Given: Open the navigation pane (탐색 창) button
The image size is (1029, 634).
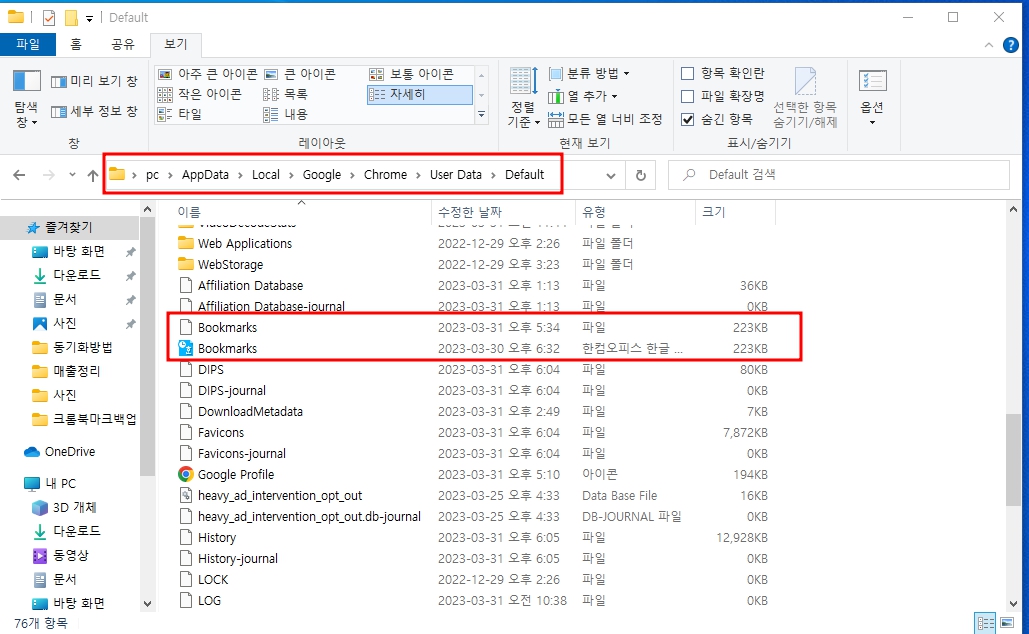Looking at the screenshot, I should [26, 98].
